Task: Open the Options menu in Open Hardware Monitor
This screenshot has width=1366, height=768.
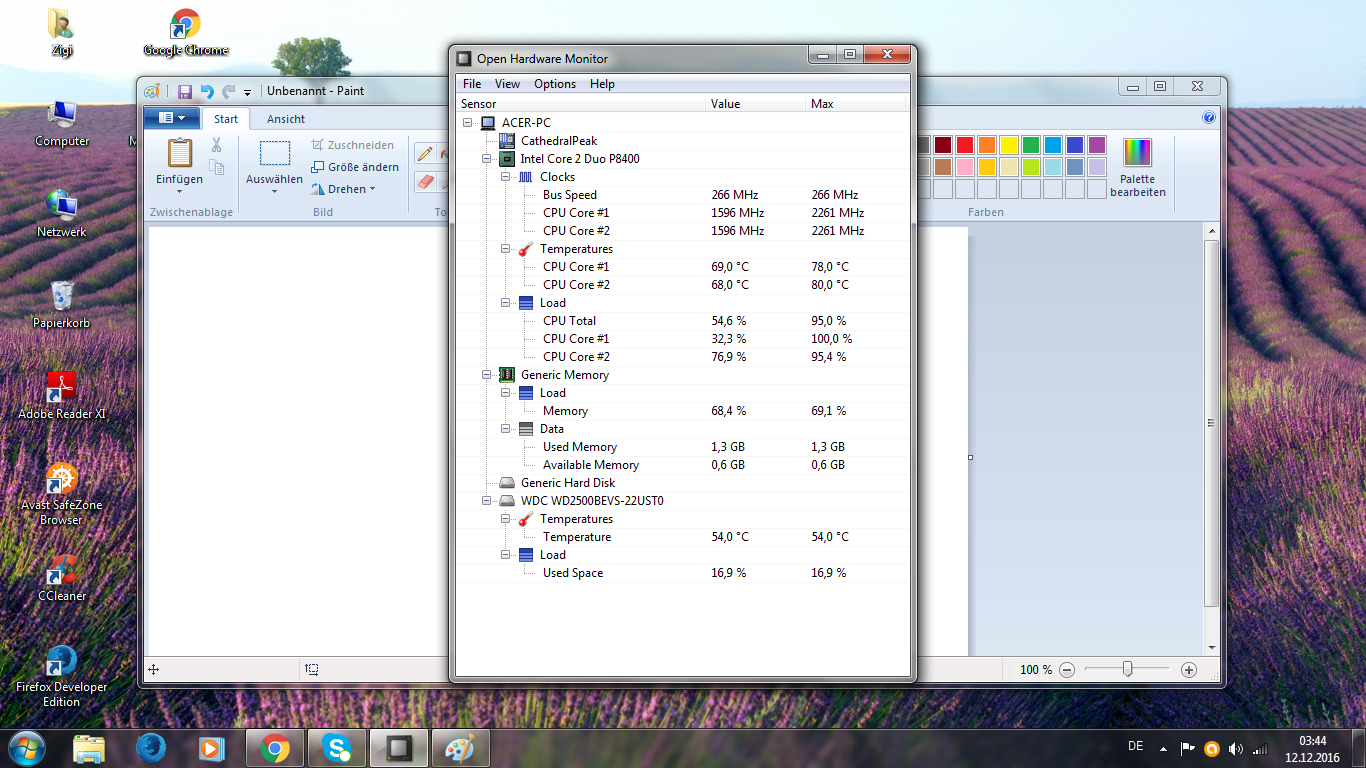Action: point(554,84)
